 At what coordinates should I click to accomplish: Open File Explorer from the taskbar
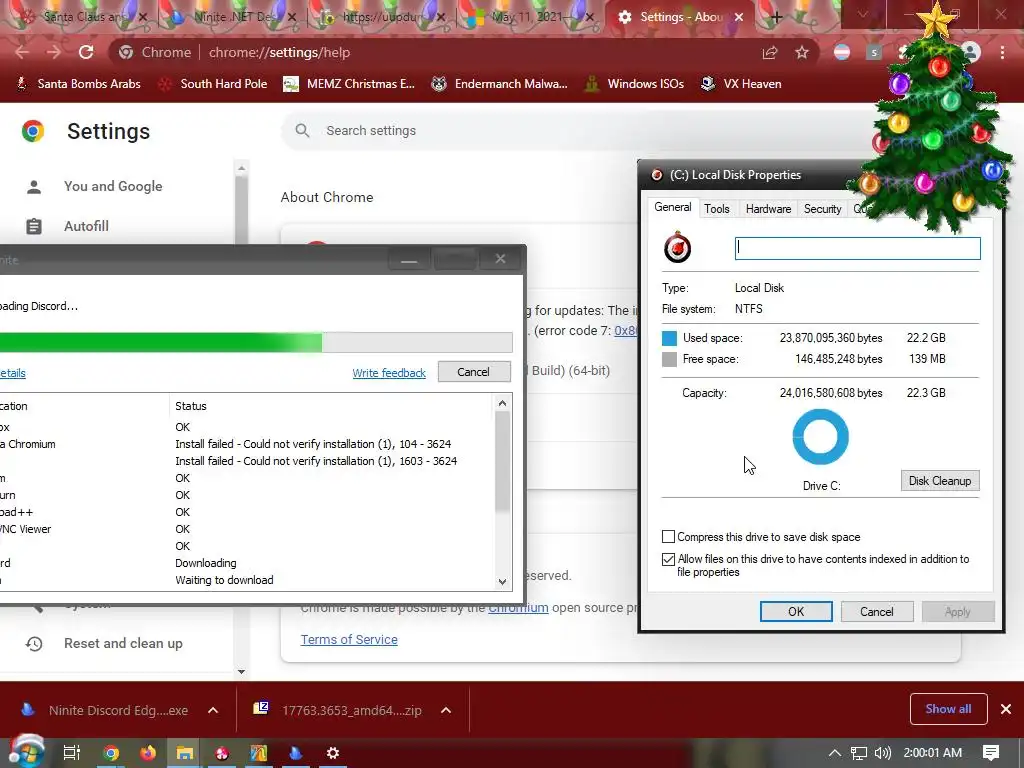coord(185,753)
